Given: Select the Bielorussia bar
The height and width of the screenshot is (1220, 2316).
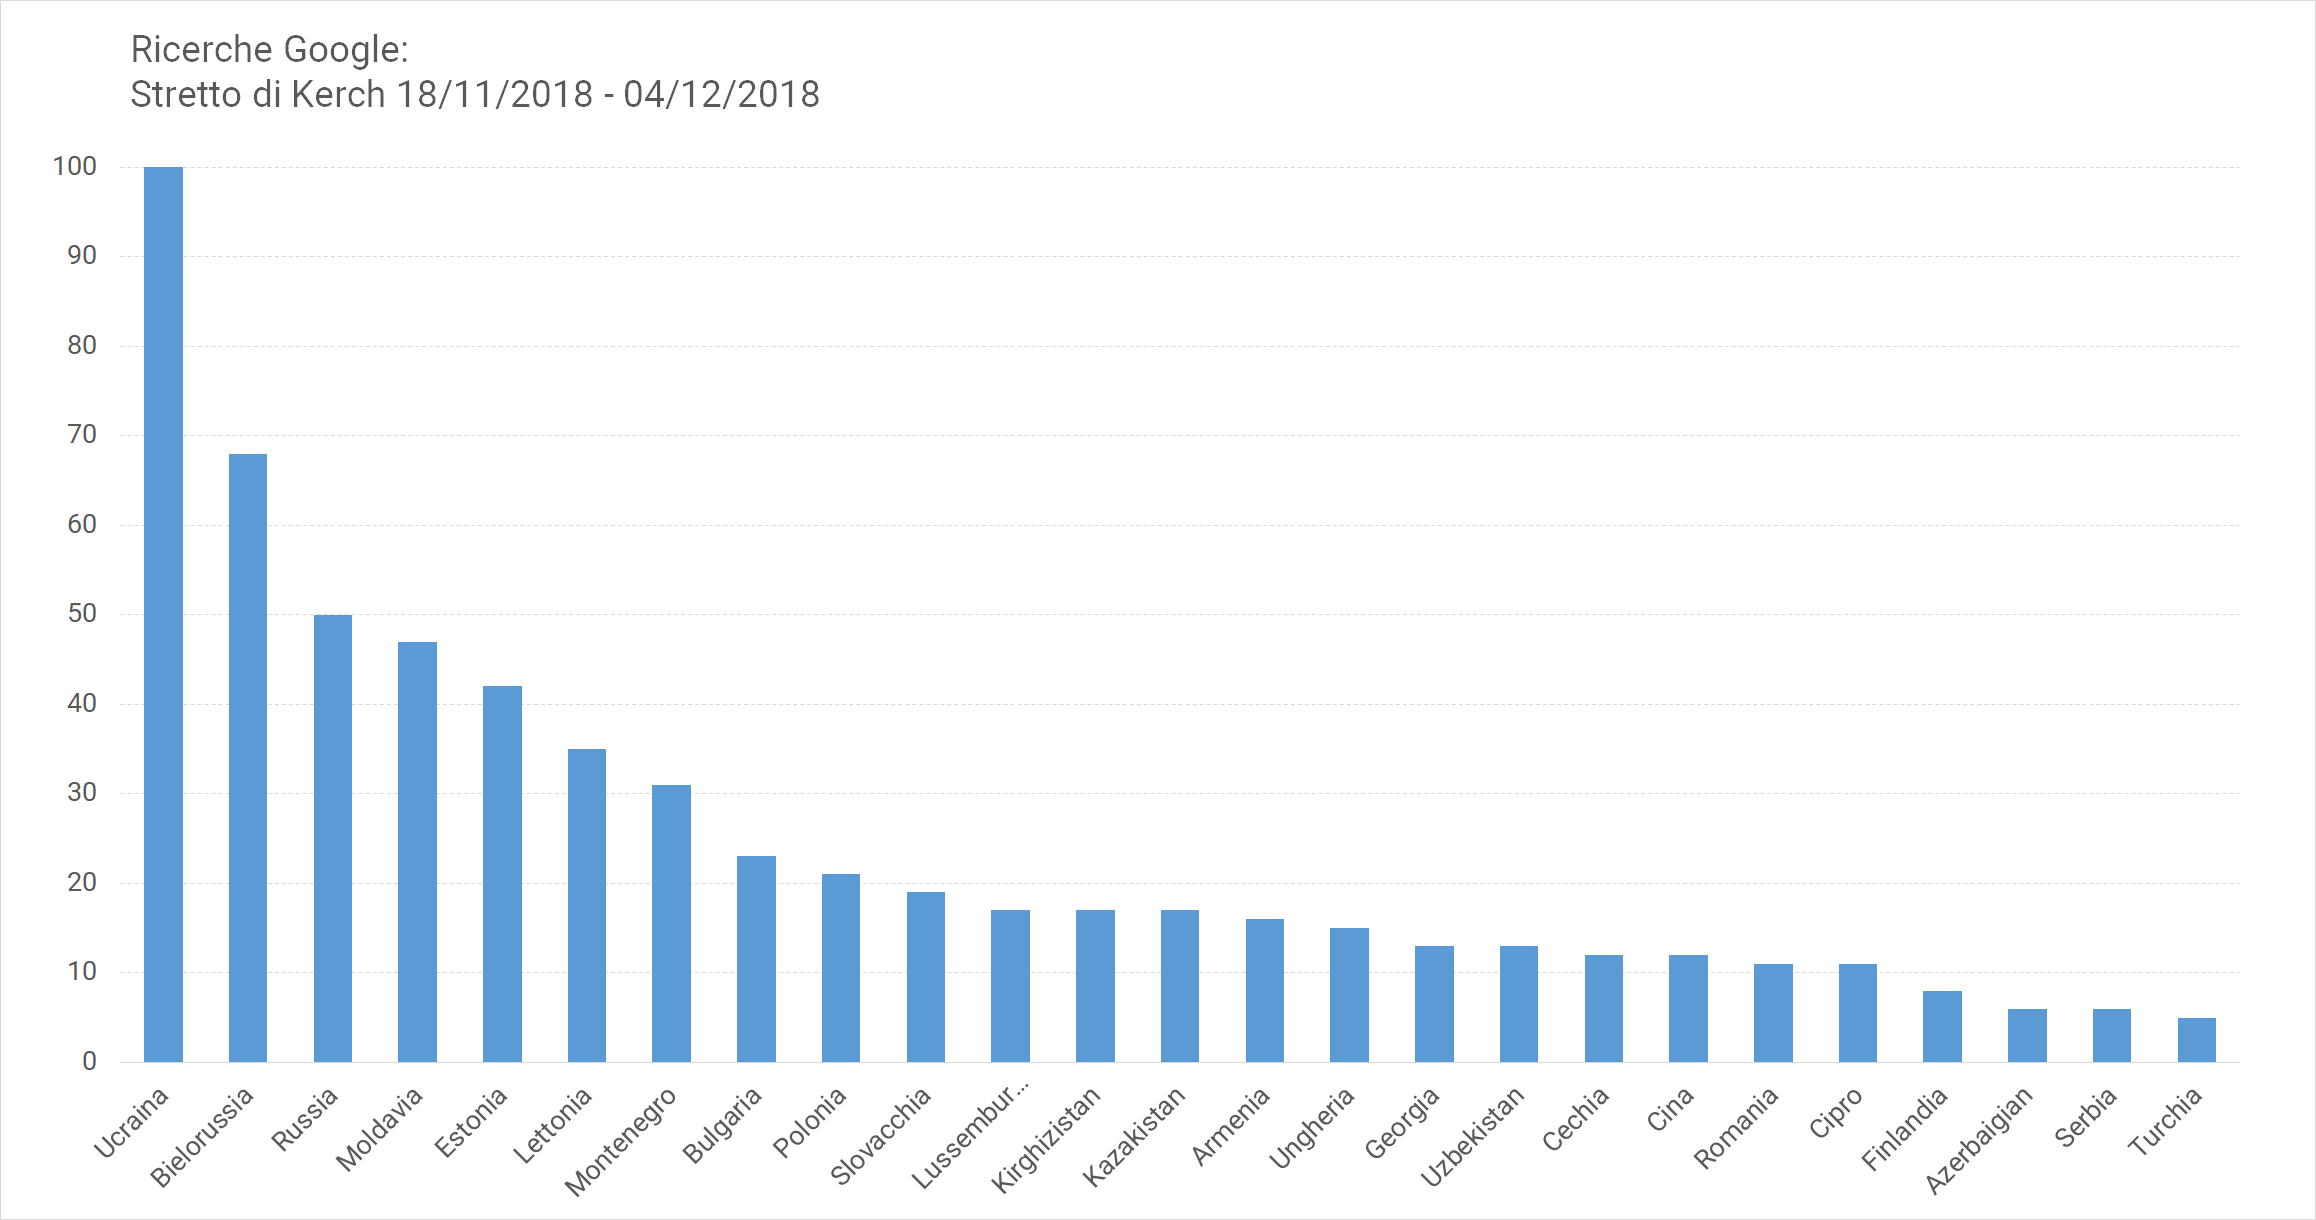Looking at the screenshot, I should pos(248,758).
